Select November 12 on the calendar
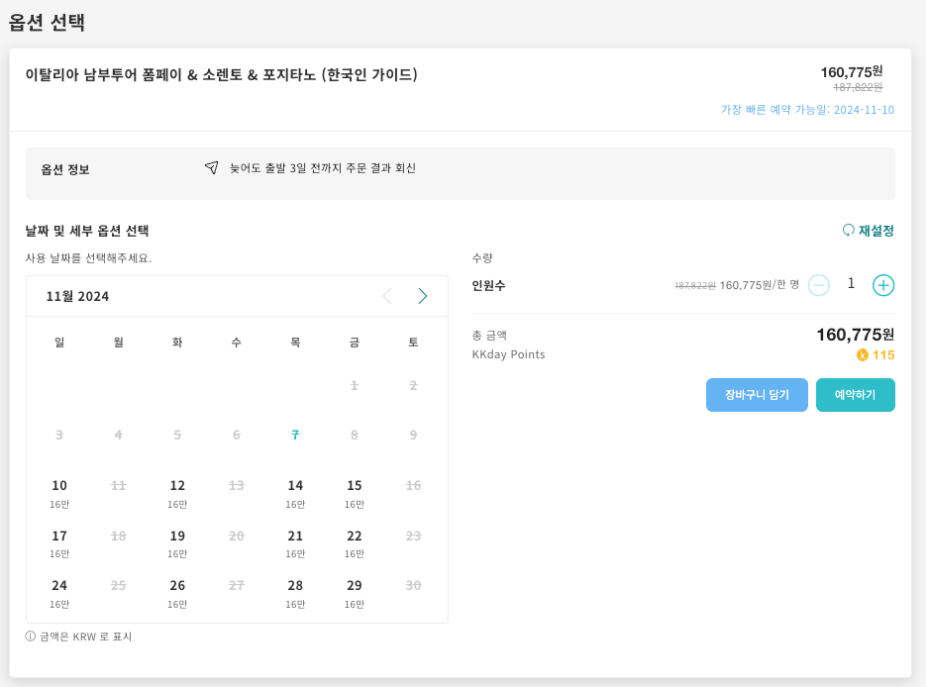This screenshot has width=926, height=687. coord(177,493)
